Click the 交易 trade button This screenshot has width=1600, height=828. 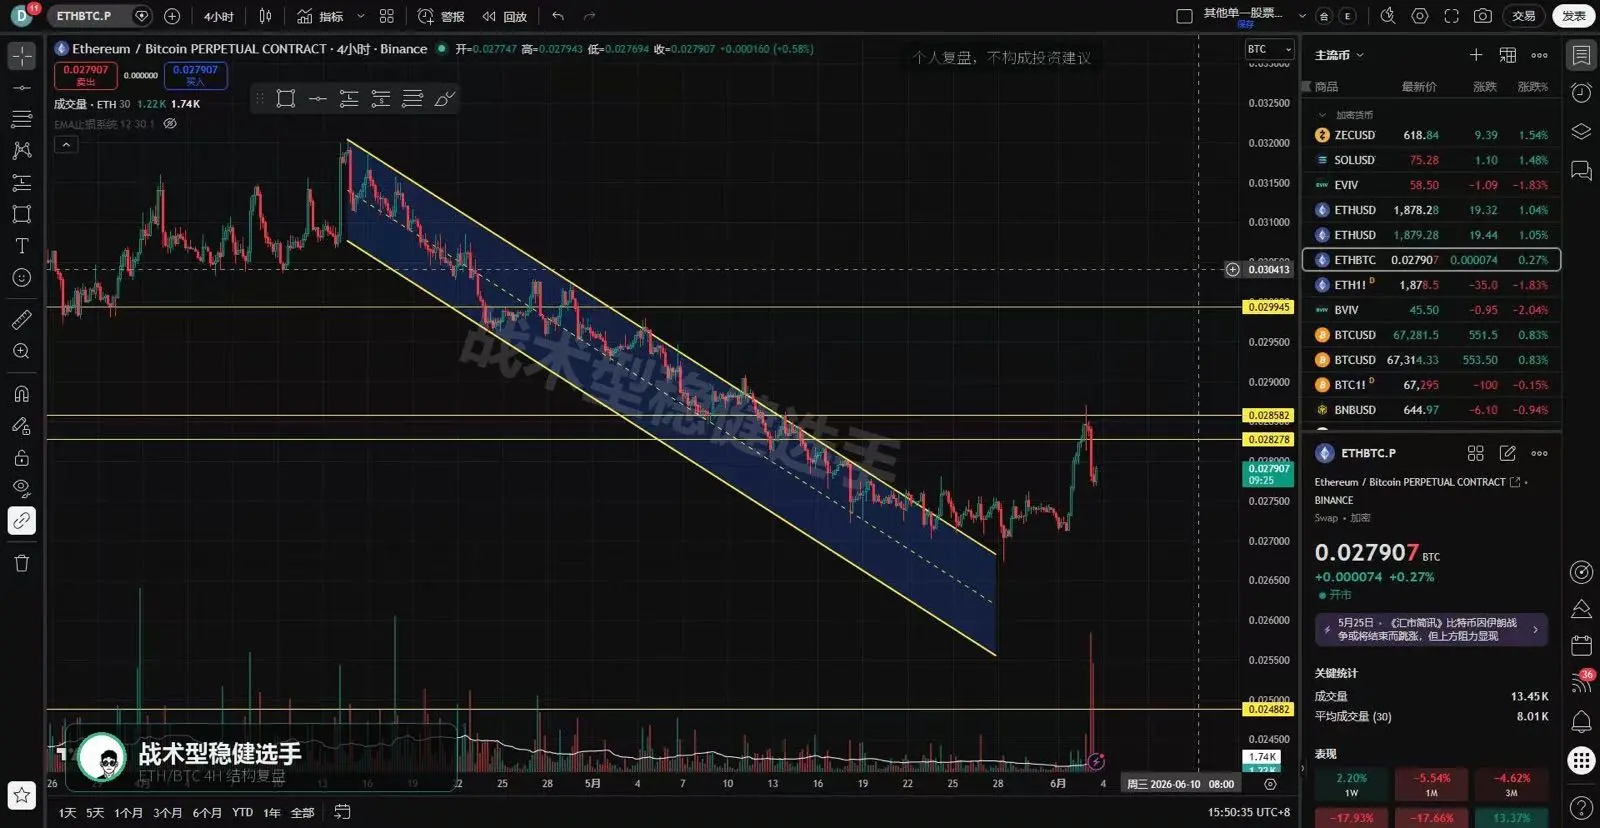[x=1523, y=16]
